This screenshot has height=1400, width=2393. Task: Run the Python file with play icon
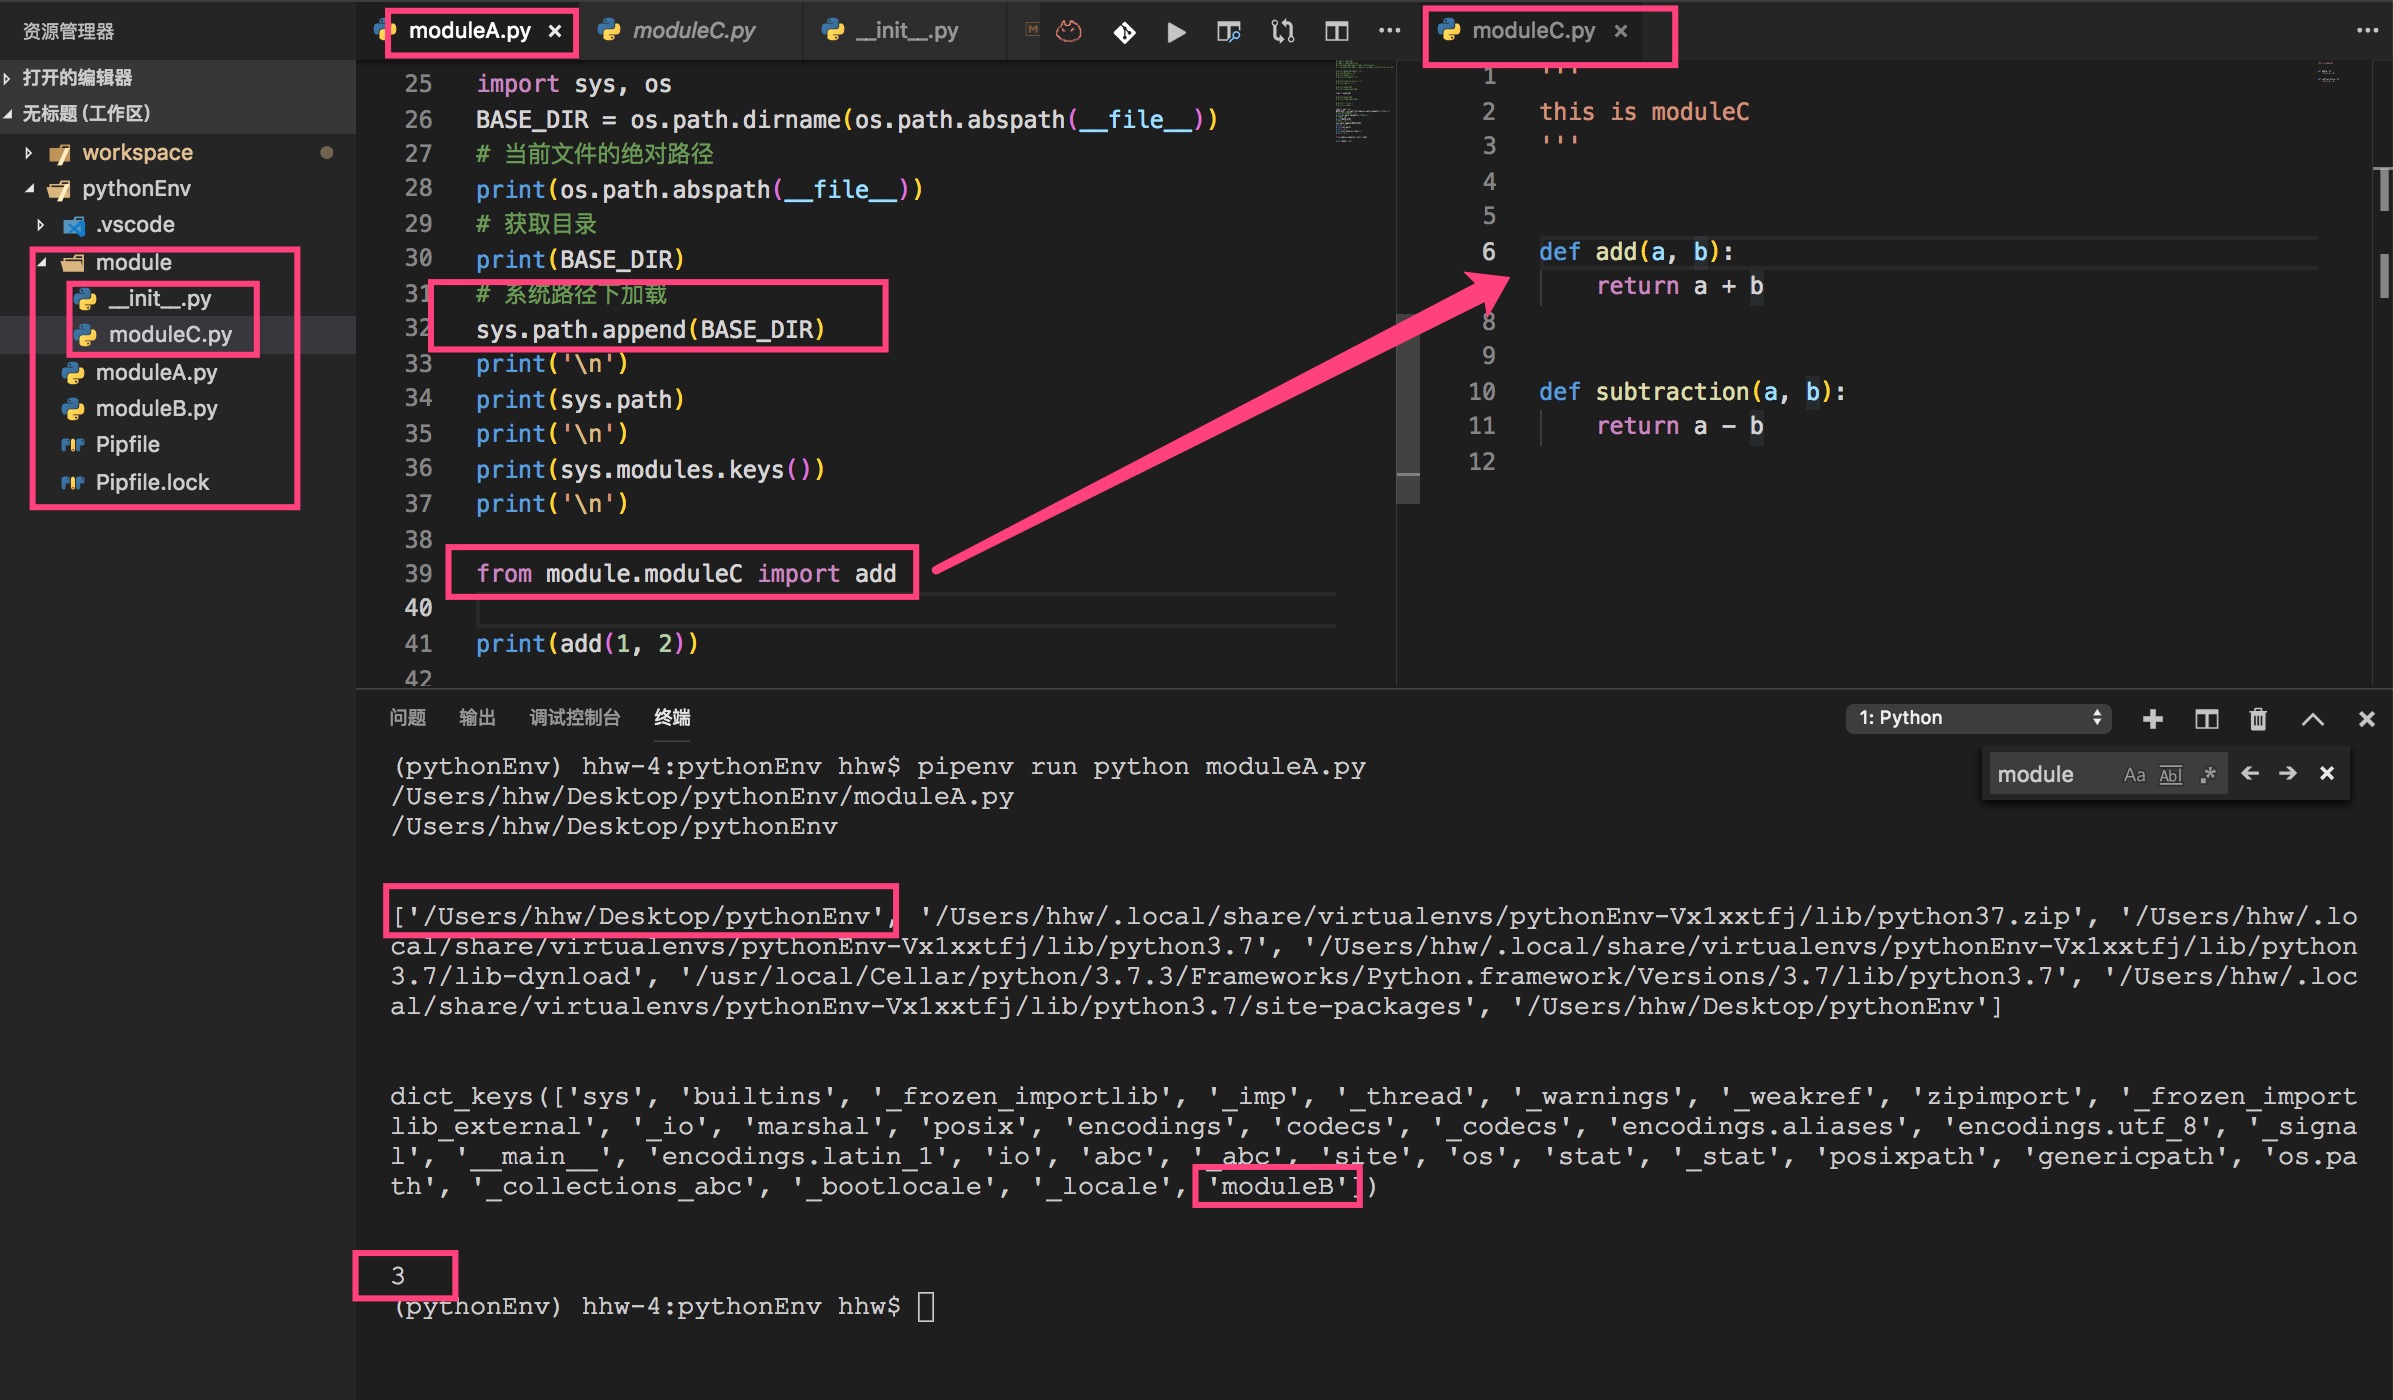pos(1176,32)
